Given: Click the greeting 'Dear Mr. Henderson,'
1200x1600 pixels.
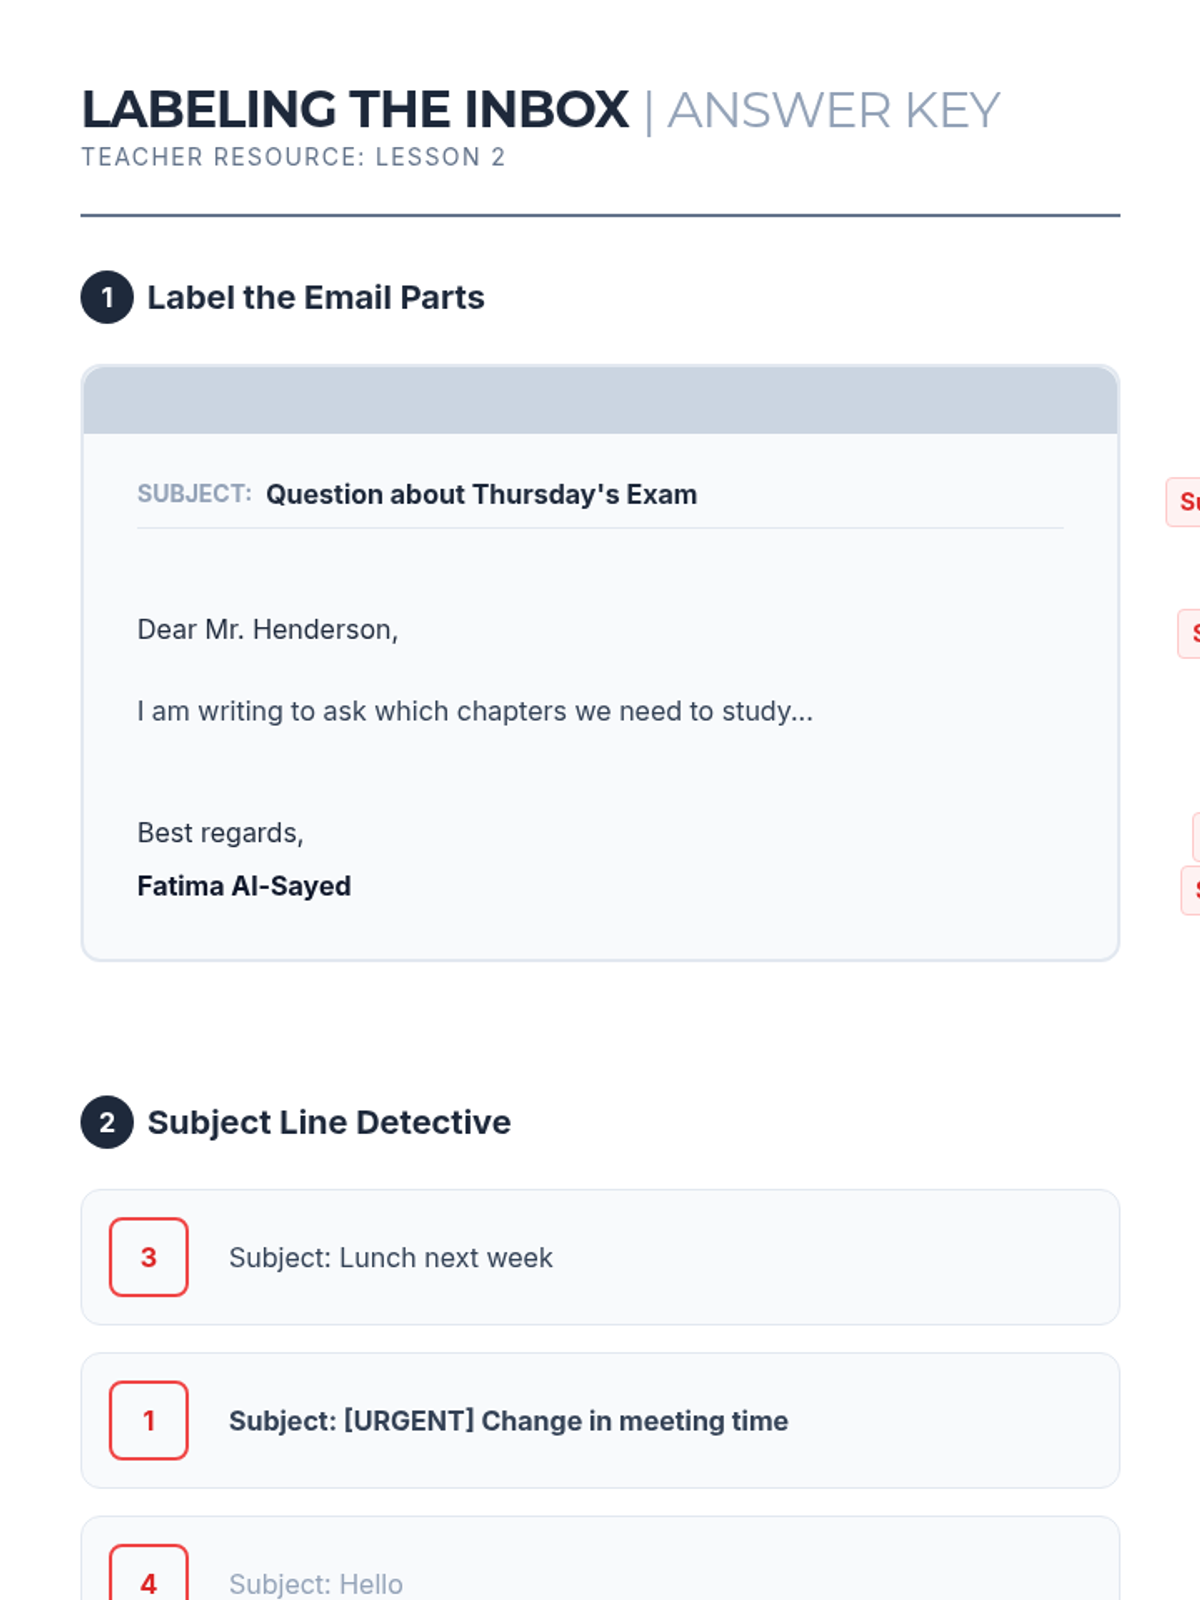Looking at the screenshot, I should click(267, 629).
